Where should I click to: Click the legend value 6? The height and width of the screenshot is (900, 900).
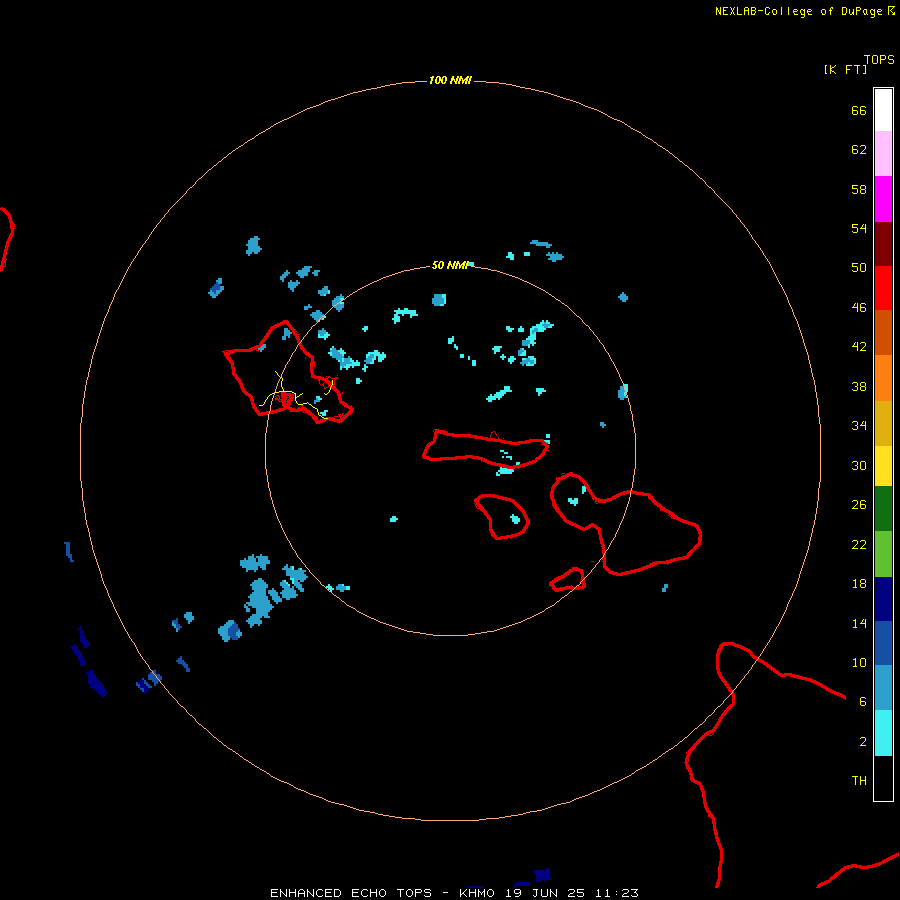tap(863, 702)
